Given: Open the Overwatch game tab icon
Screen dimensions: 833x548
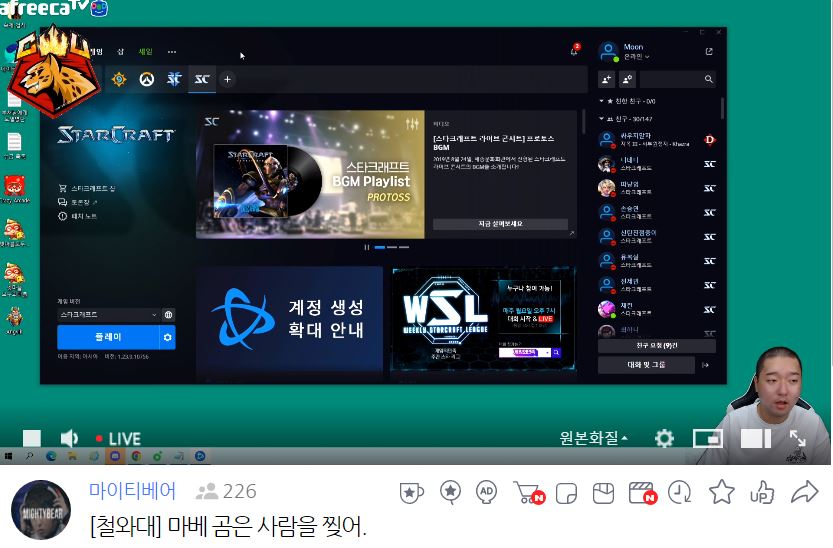Looking at the screenshot, I should click(147, 80).
